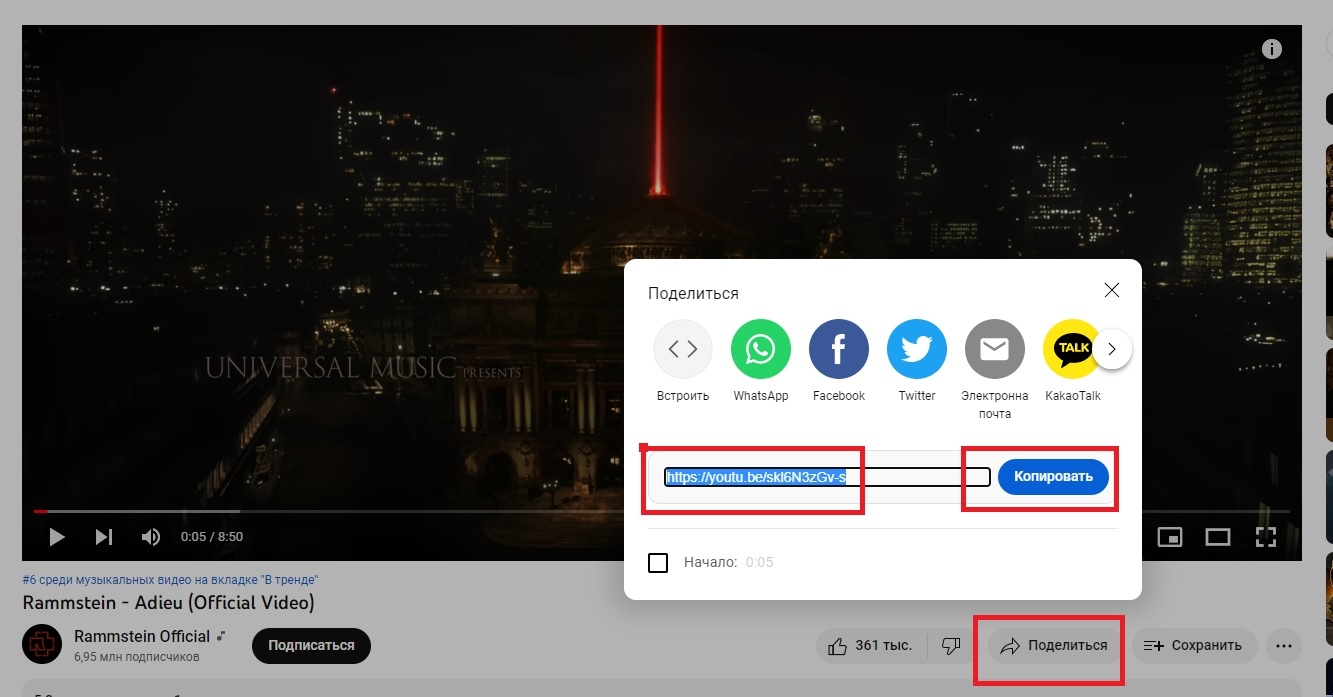Click the 6,95 млн подписчиков text
The height and width of the screenshot is (697, 1333).
(x=137, y=658)
